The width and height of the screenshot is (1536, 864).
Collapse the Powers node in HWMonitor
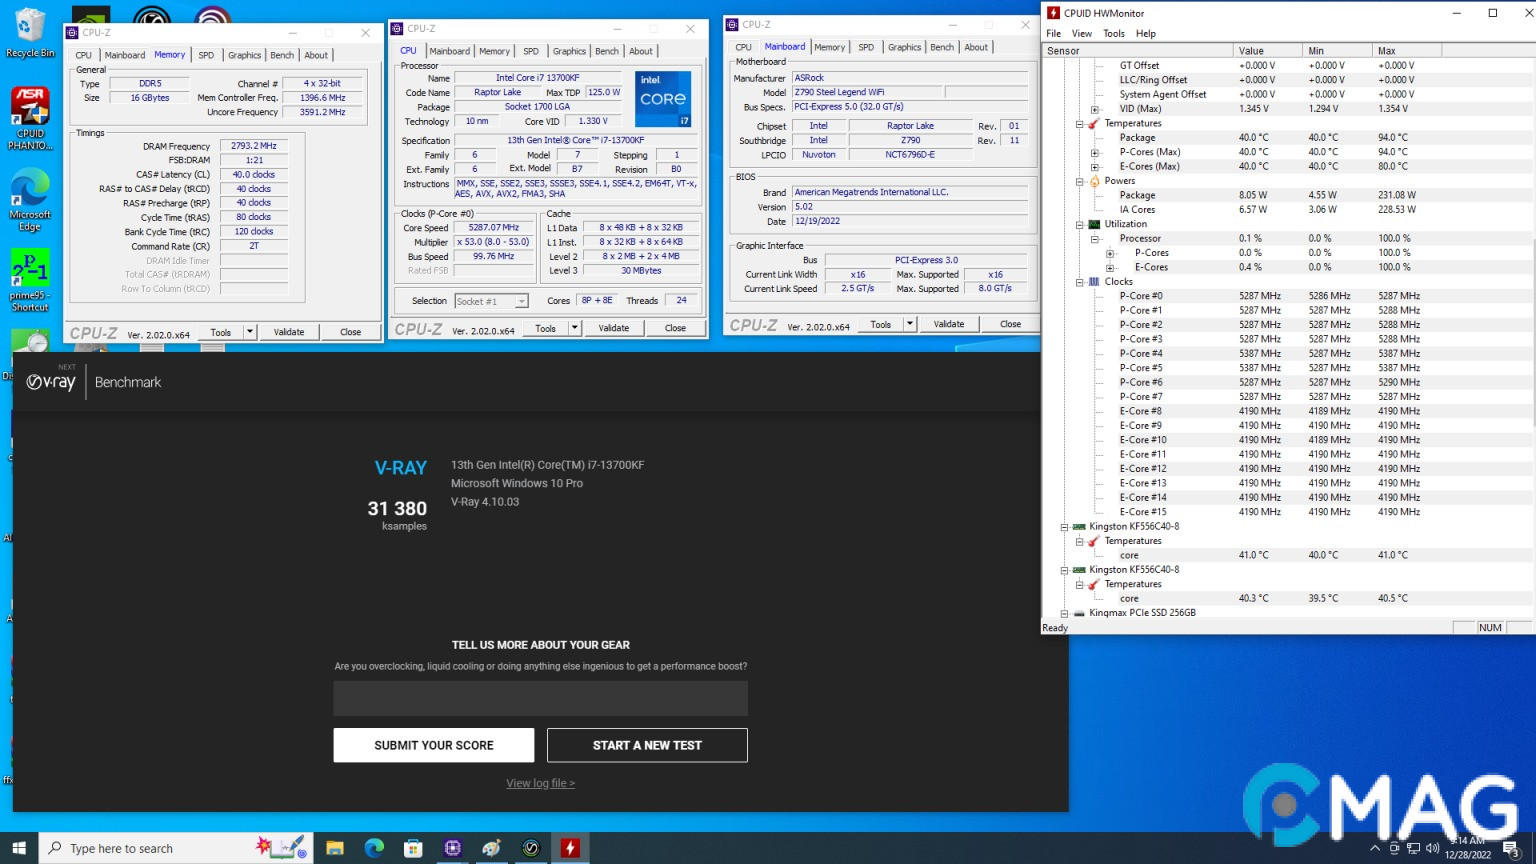1080,182
